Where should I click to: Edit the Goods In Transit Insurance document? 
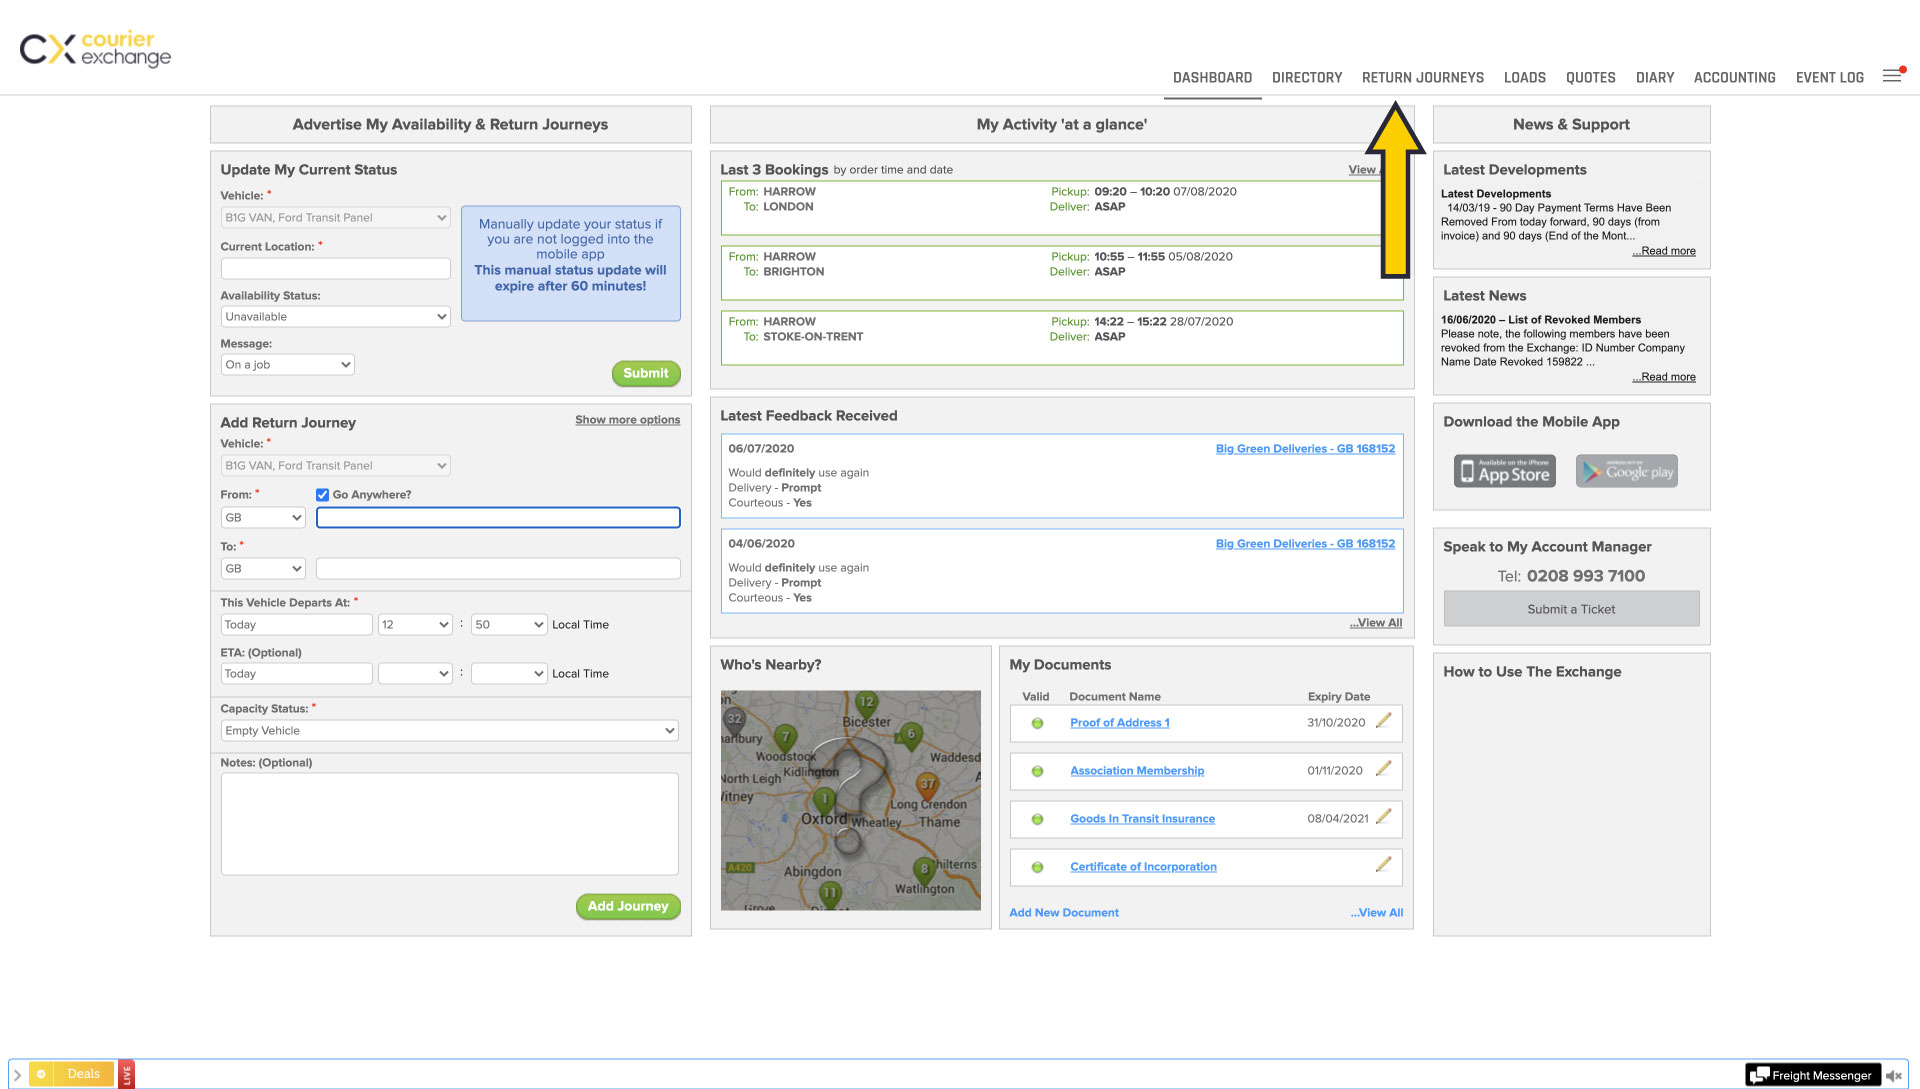coord(1383,817)
